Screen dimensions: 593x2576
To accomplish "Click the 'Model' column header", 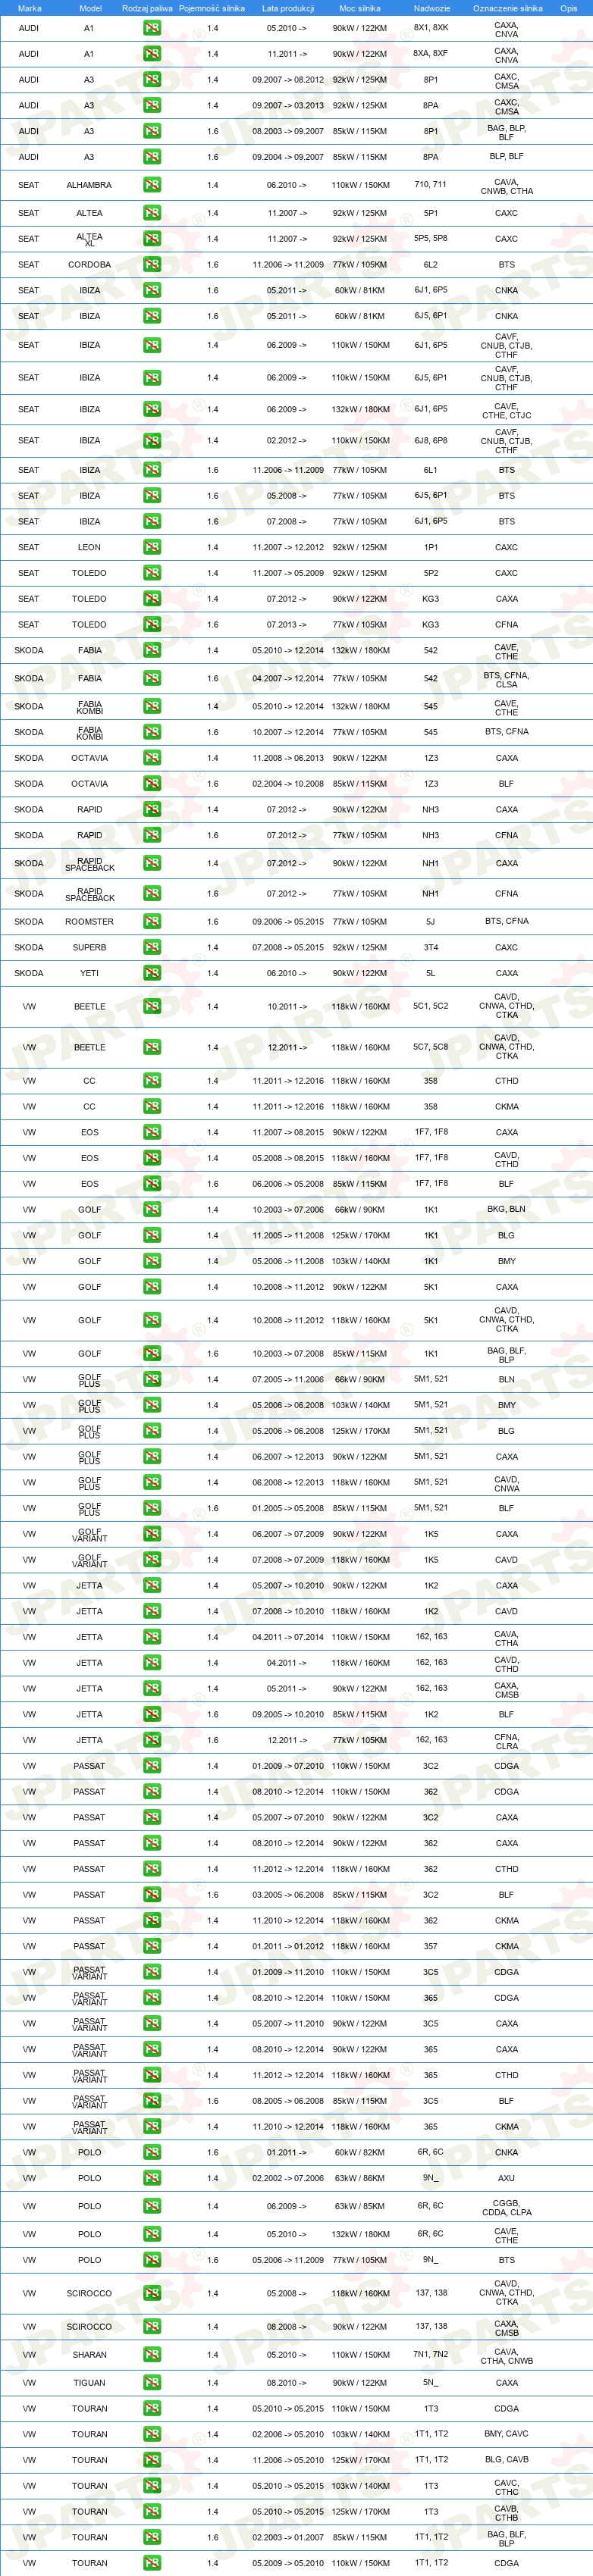I will 90,8.
